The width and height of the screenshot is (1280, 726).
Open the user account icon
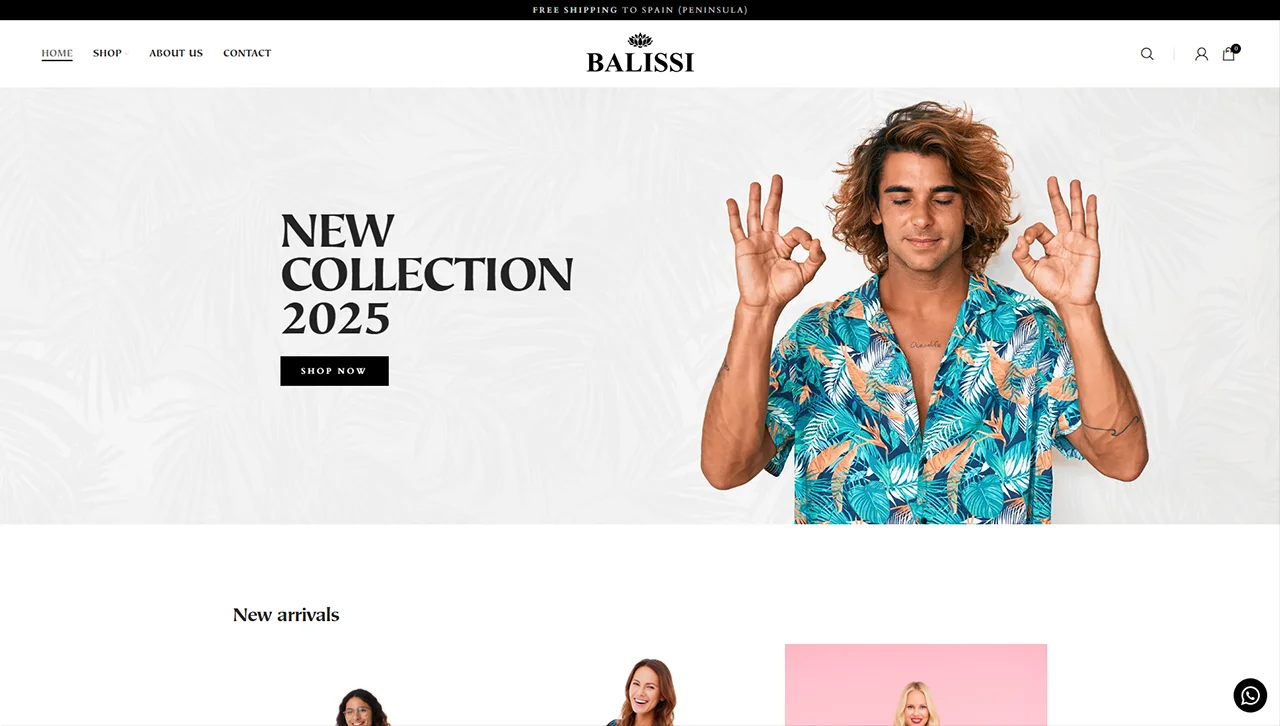click(1201, 54)
